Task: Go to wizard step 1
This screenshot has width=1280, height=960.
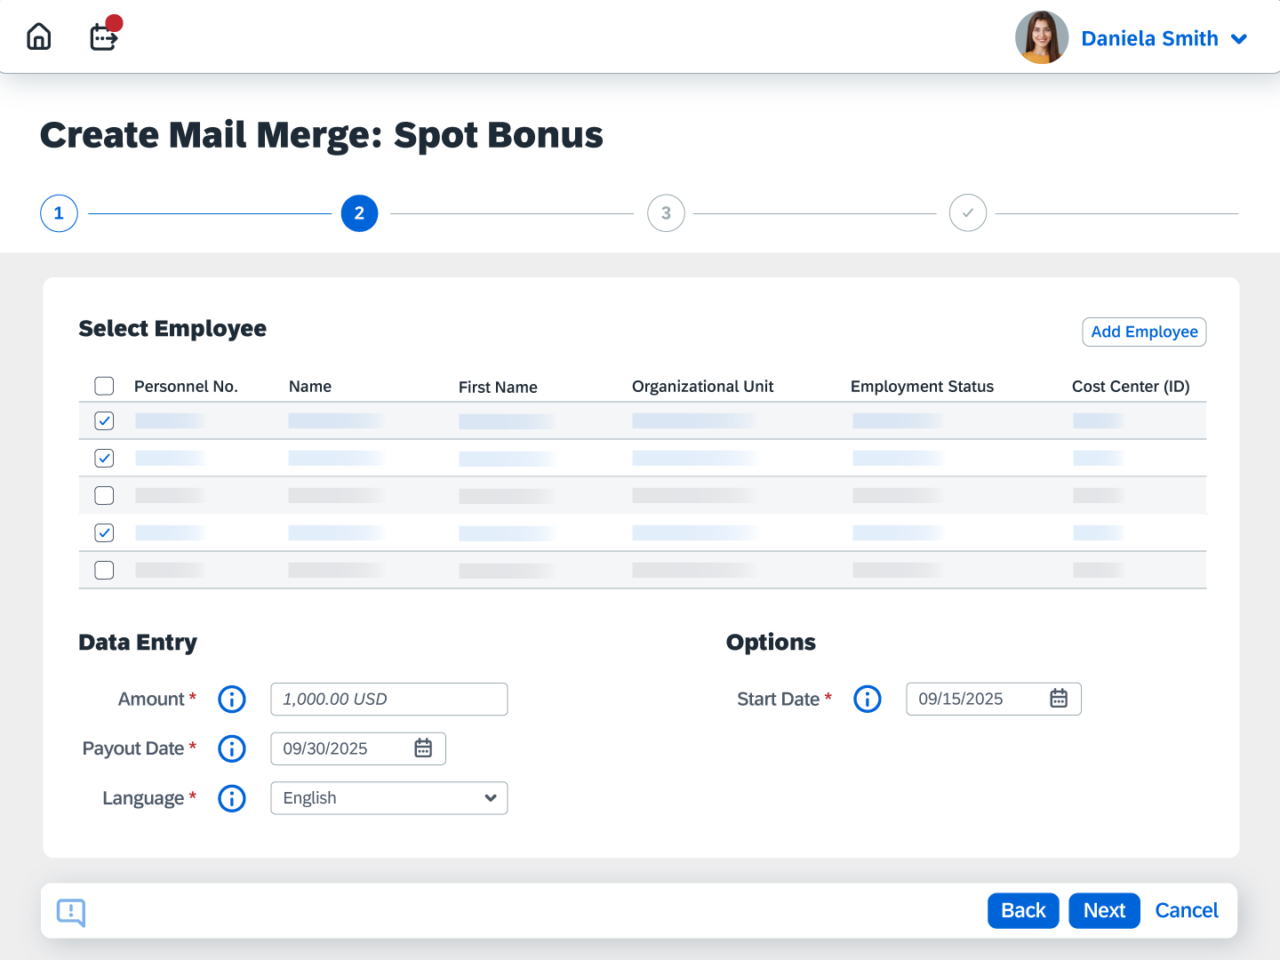Action: pos(59,213)
